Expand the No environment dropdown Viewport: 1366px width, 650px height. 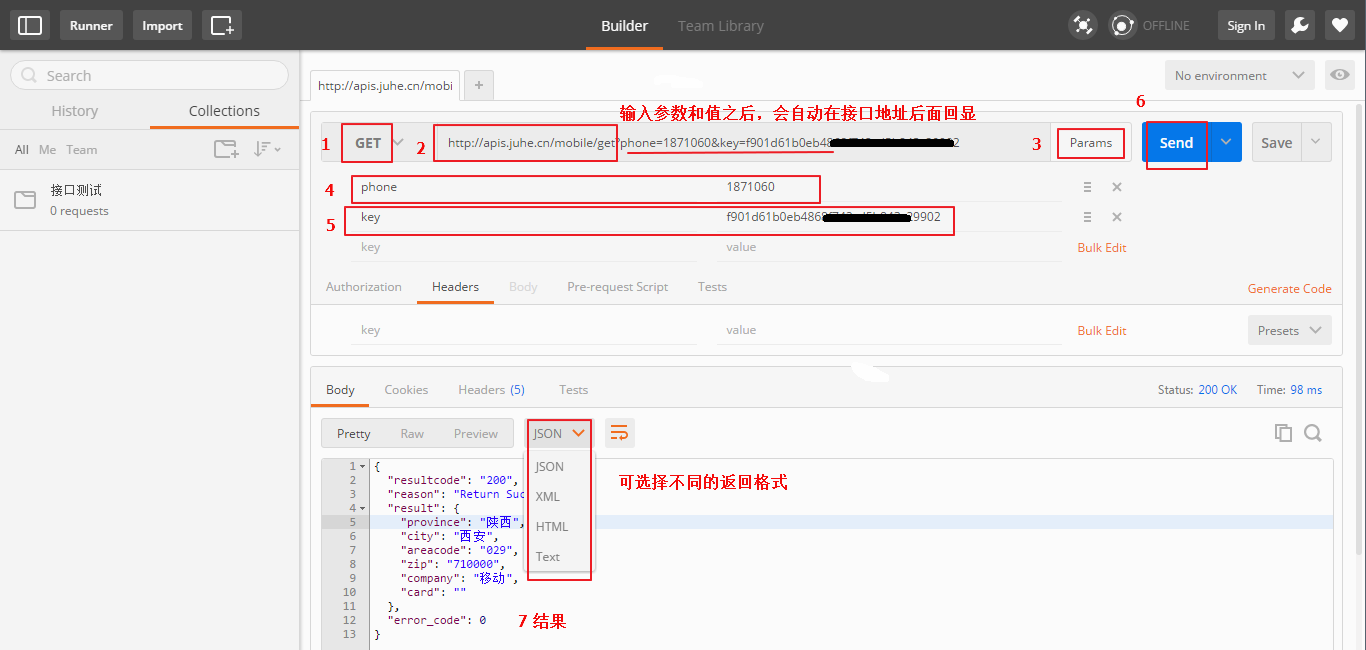point(1240,76)
